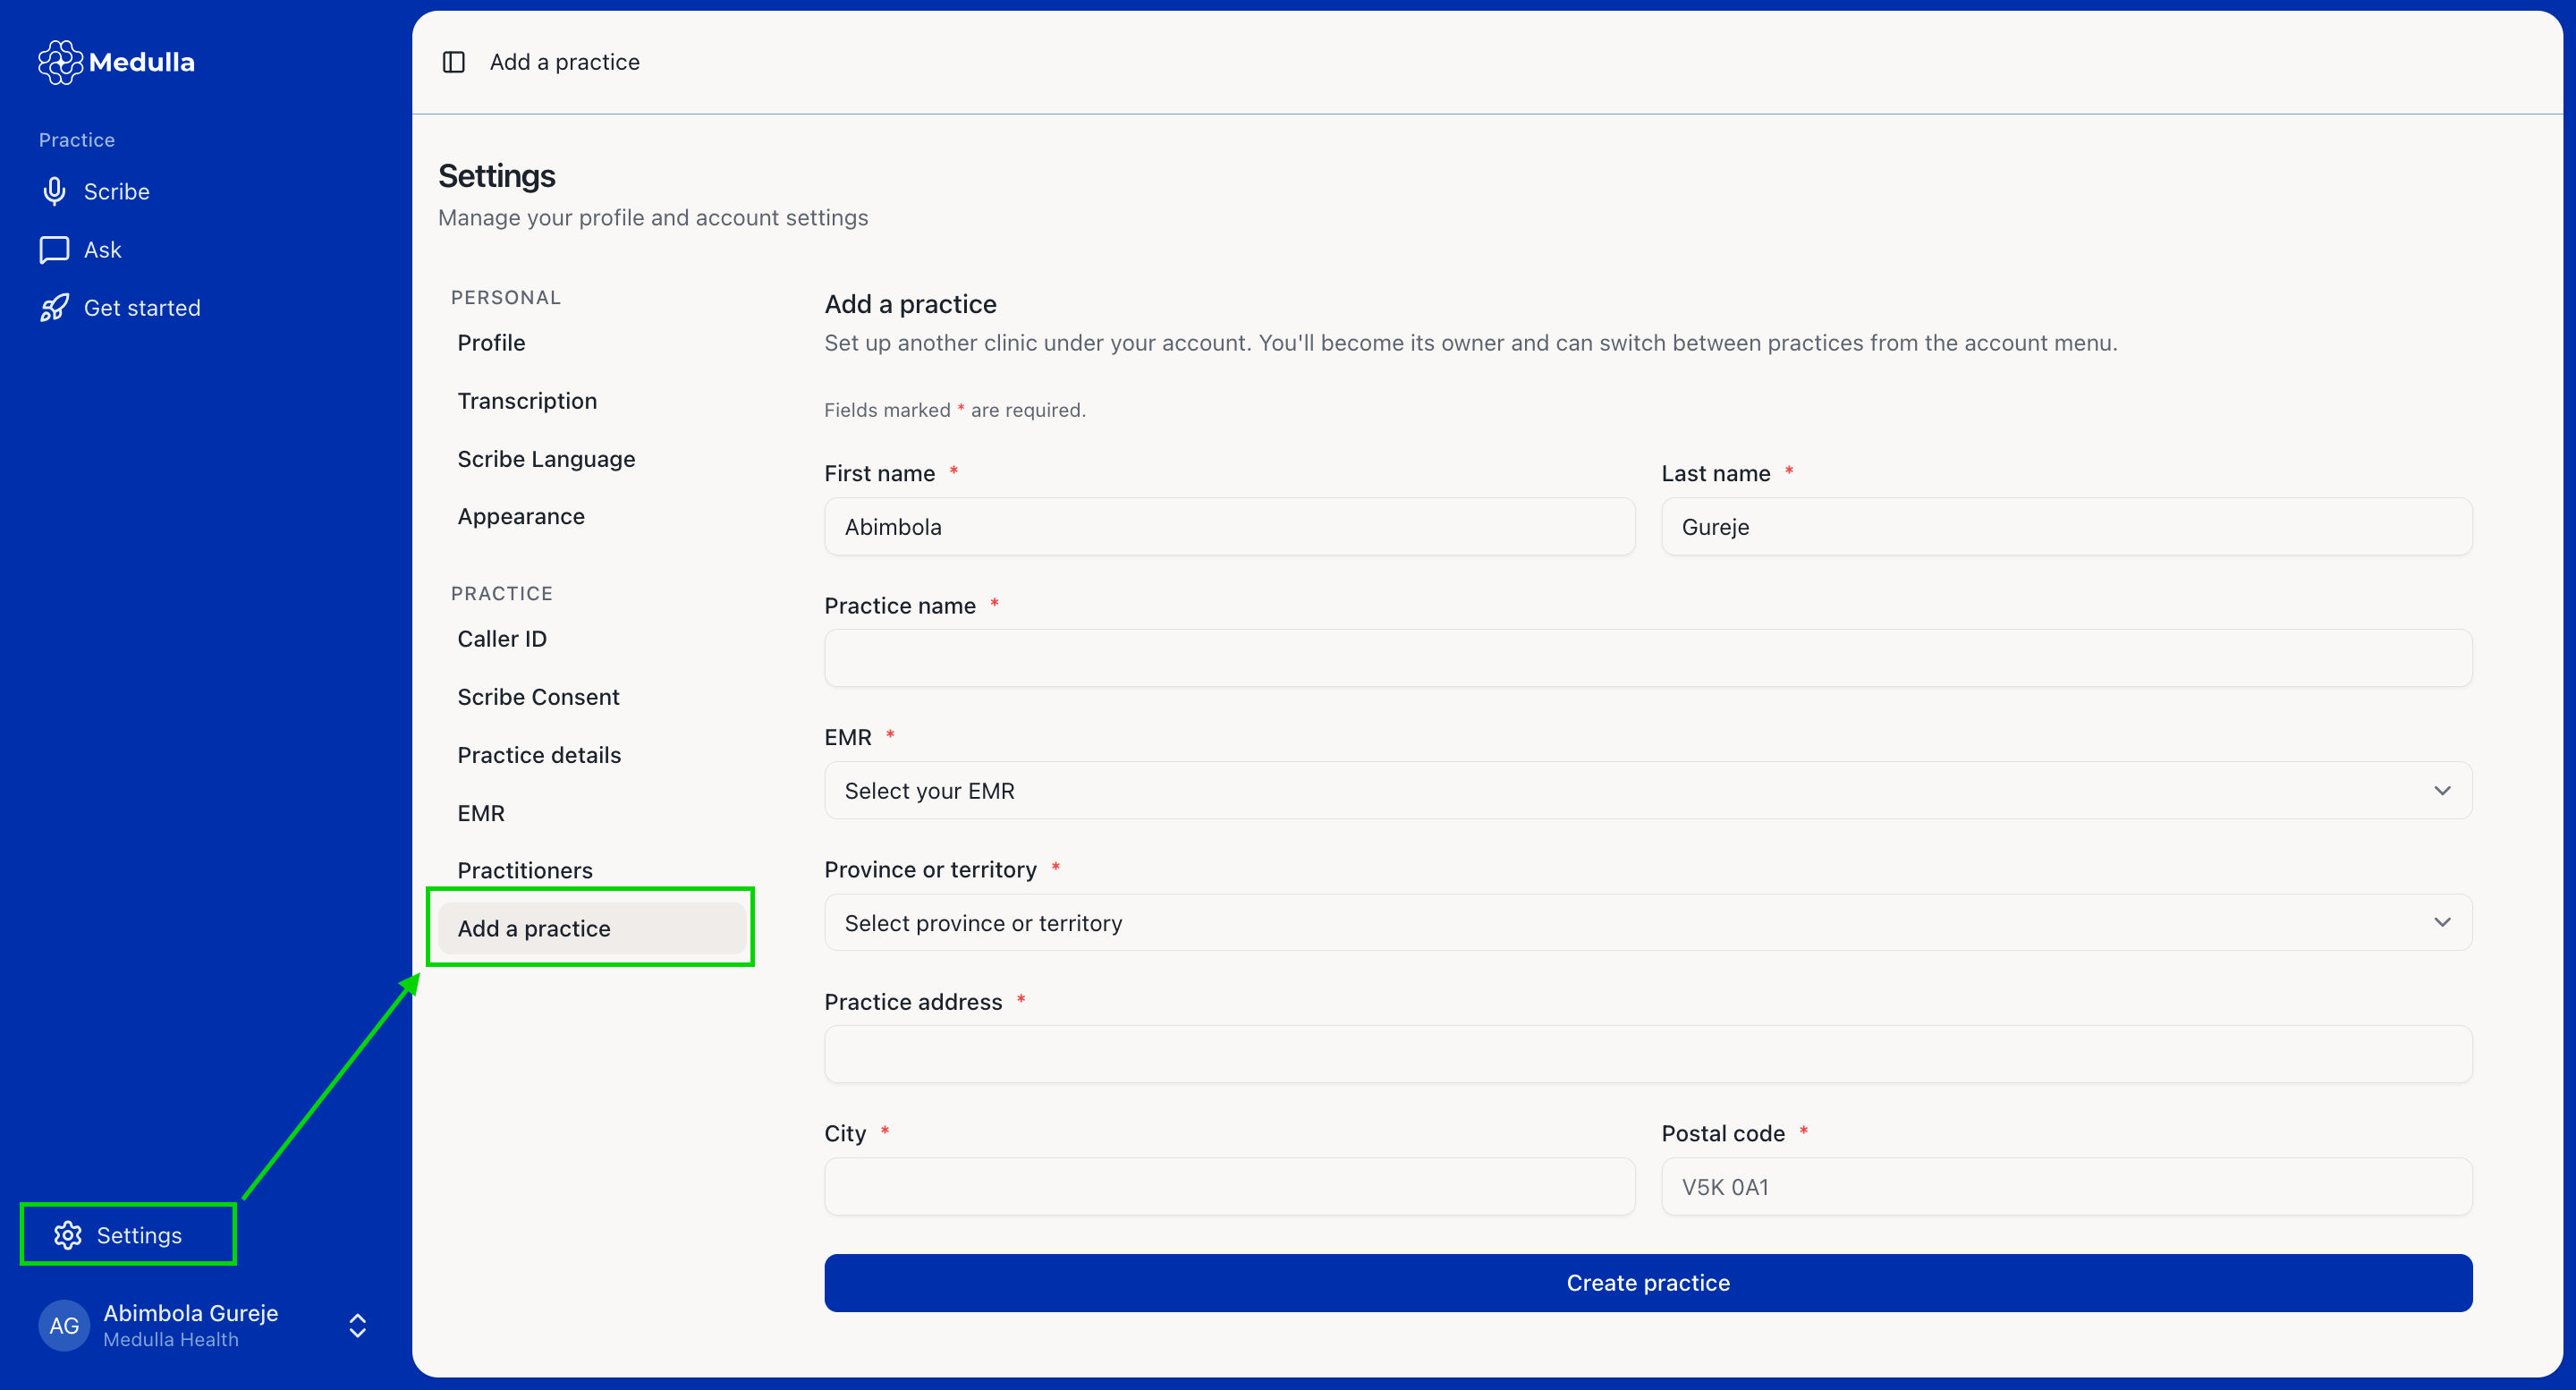Open Get started from the sidebar
2576x1390 pixels.
[142, 307]
